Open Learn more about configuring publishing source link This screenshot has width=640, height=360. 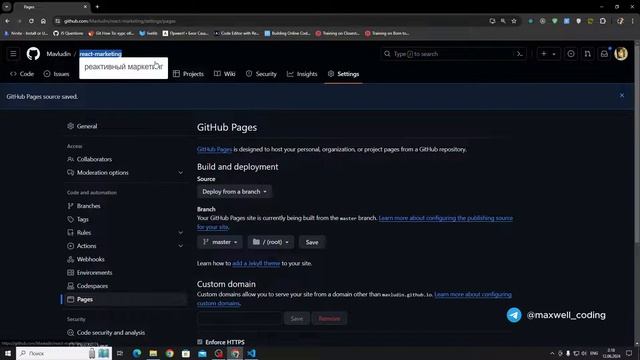click(x=446, y=218)
